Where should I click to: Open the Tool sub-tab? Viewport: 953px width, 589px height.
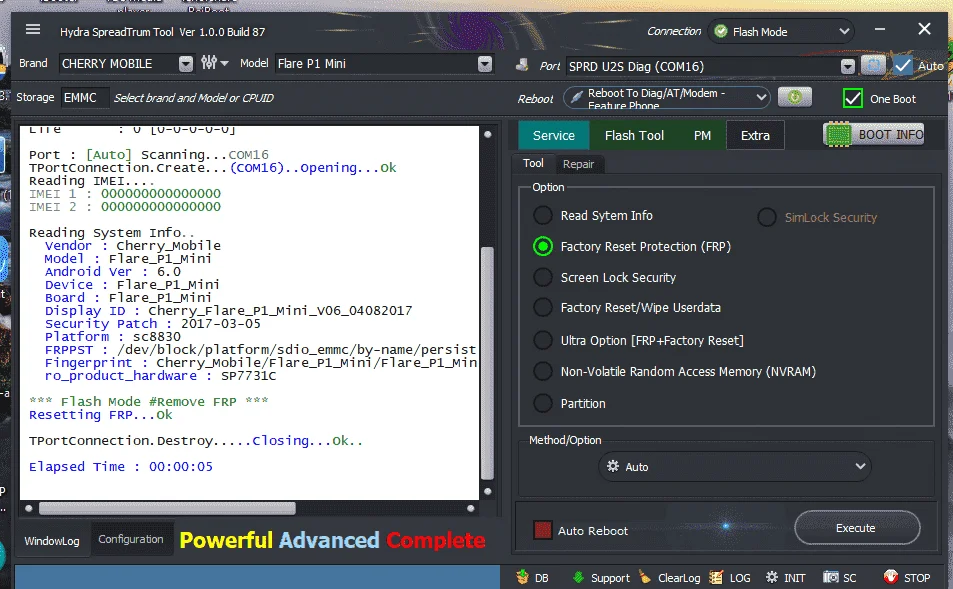[533, 163]
